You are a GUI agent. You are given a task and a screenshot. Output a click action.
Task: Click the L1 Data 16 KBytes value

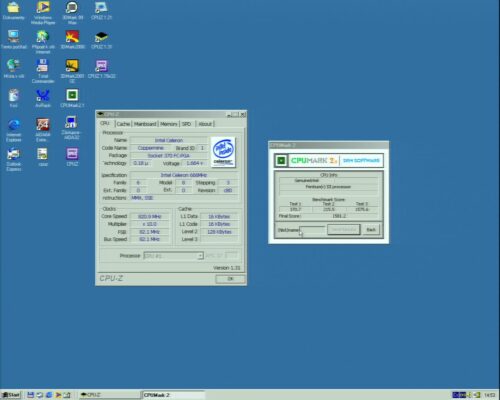coord(219,217)
